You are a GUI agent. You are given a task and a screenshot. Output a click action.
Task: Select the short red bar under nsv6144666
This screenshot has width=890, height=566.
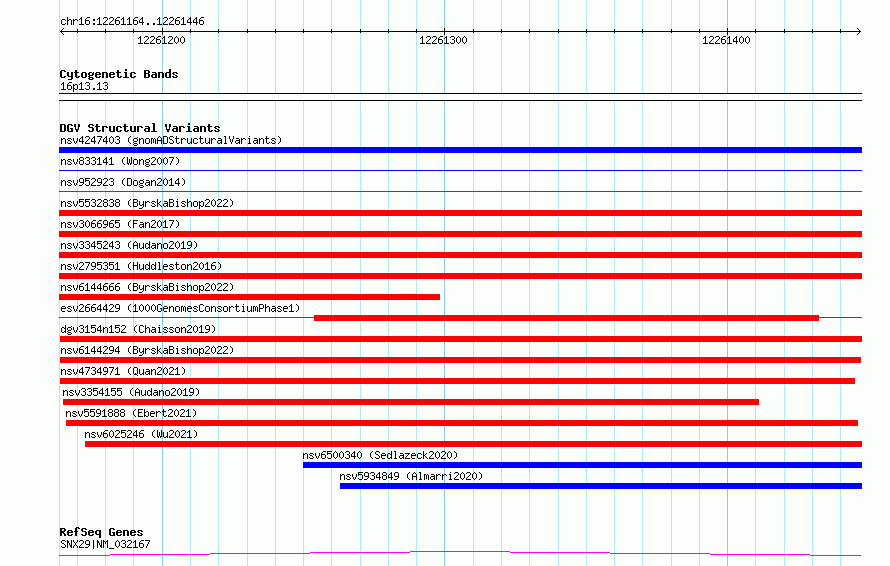pos(250,297)
